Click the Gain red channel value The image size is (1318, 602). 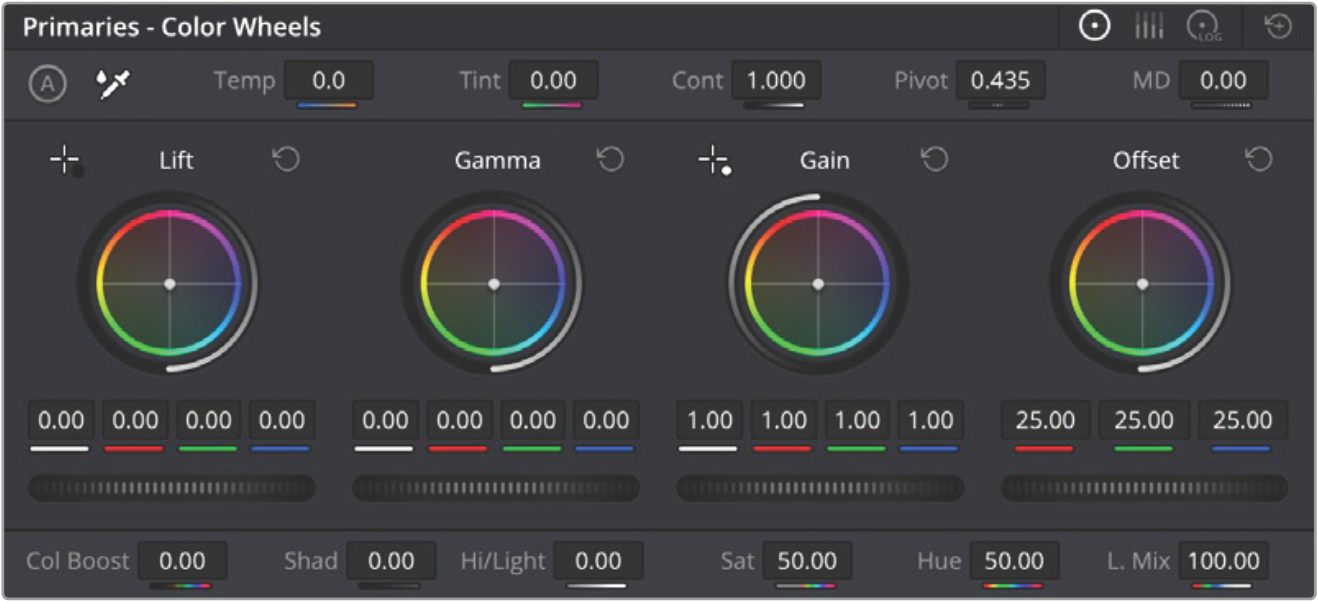click(x=783, y=420)
